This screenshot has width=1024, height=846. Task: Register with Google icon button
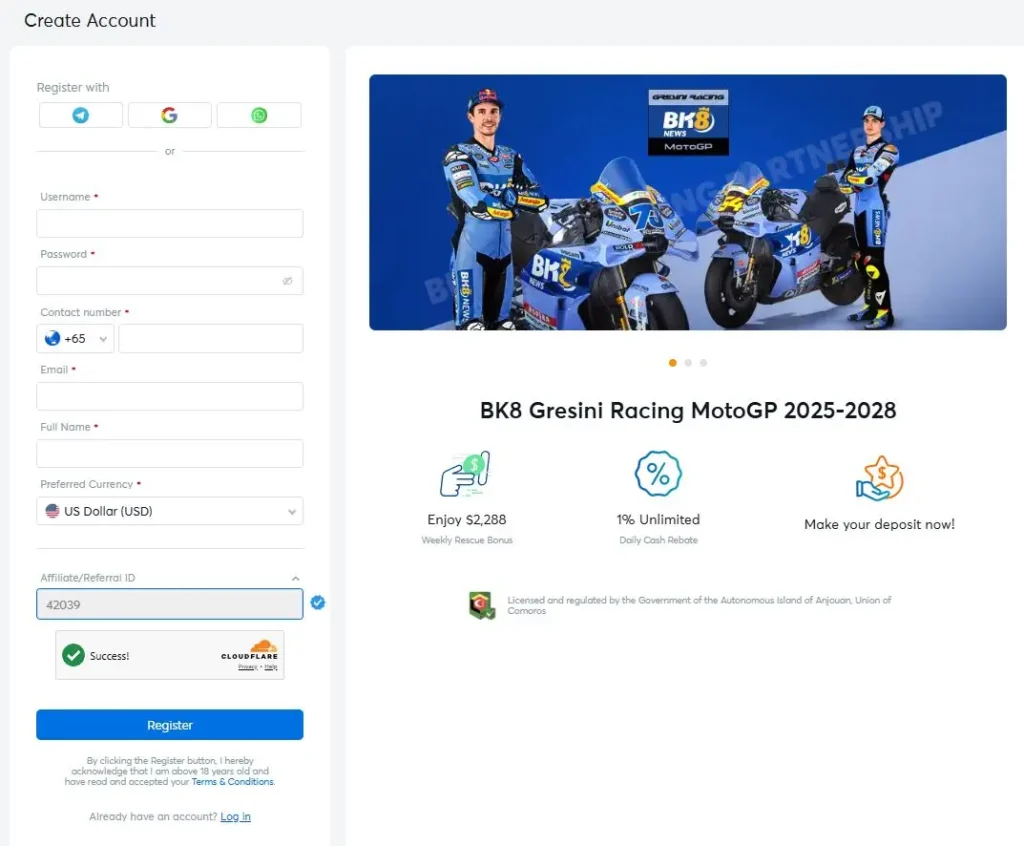(169, 115)
